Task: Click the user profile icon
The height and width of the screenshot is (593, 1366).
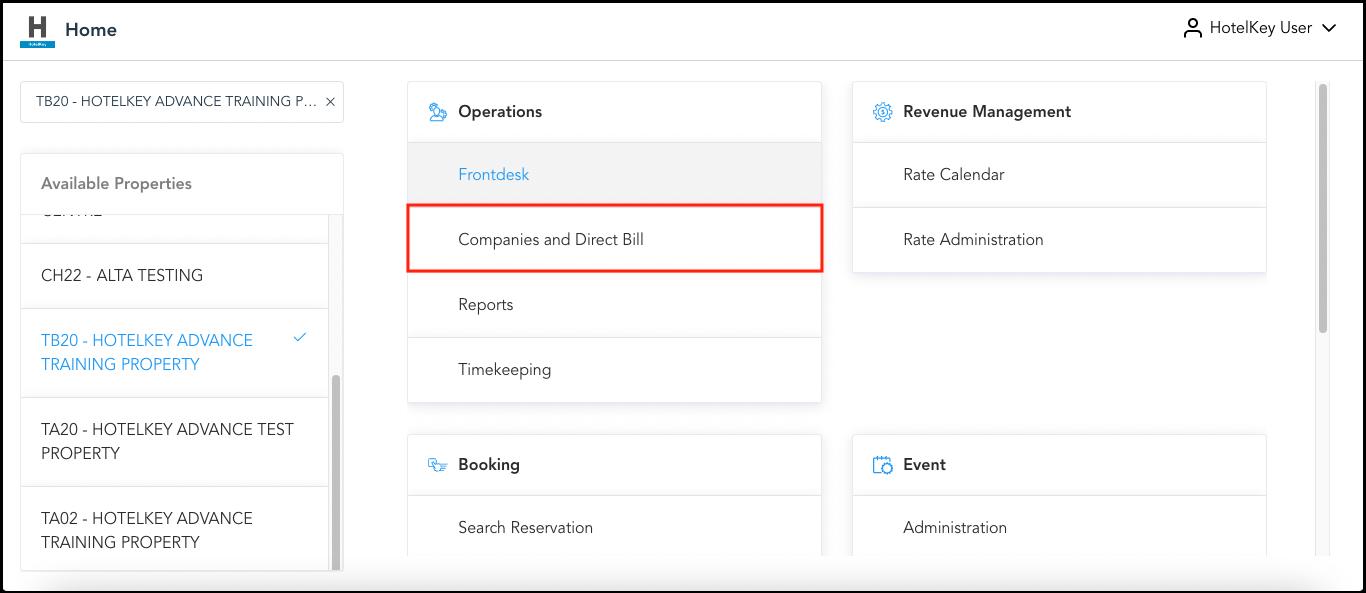Action: 1192,27
